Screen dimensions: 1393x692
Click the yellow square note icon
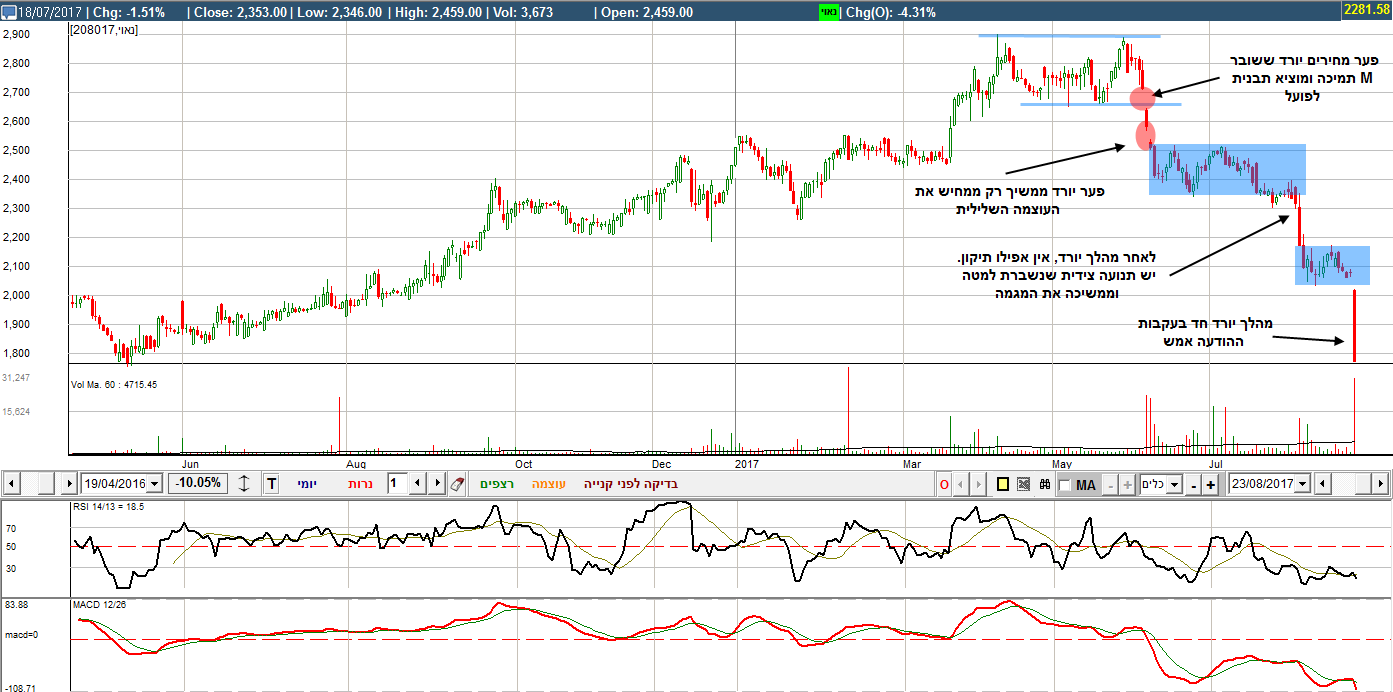(x=1003, y=484)
